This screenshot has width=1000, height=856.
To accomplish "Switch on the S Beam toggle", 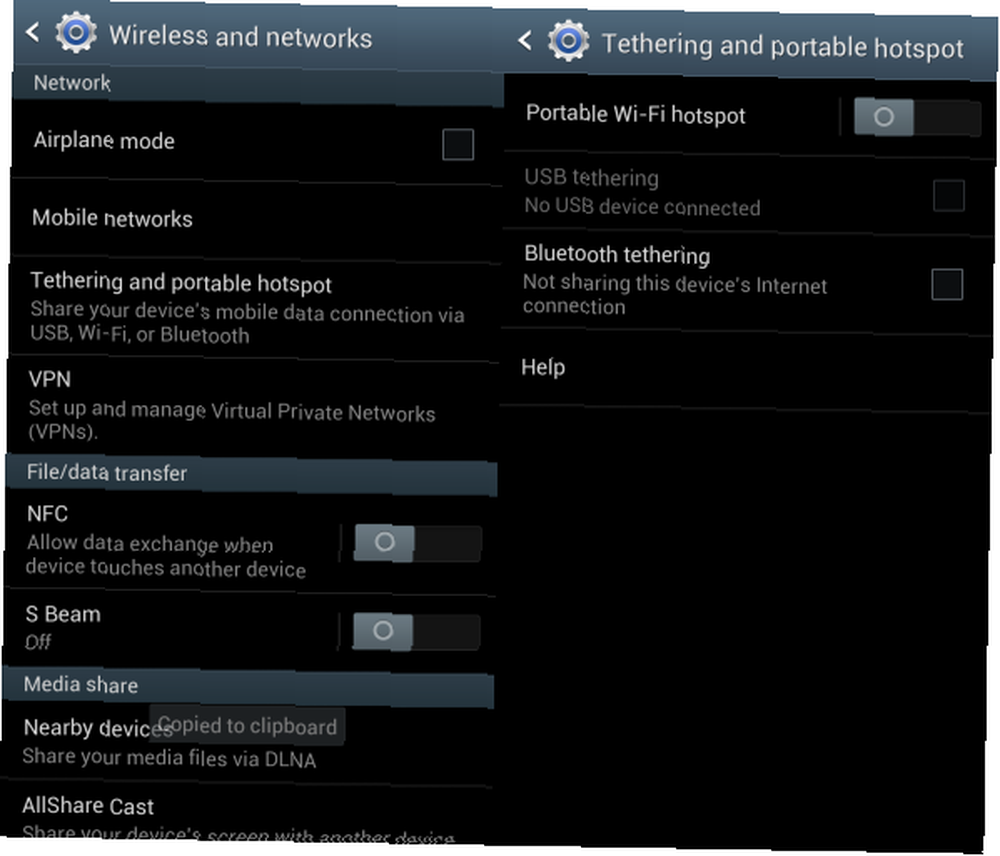I will [416, 631].
